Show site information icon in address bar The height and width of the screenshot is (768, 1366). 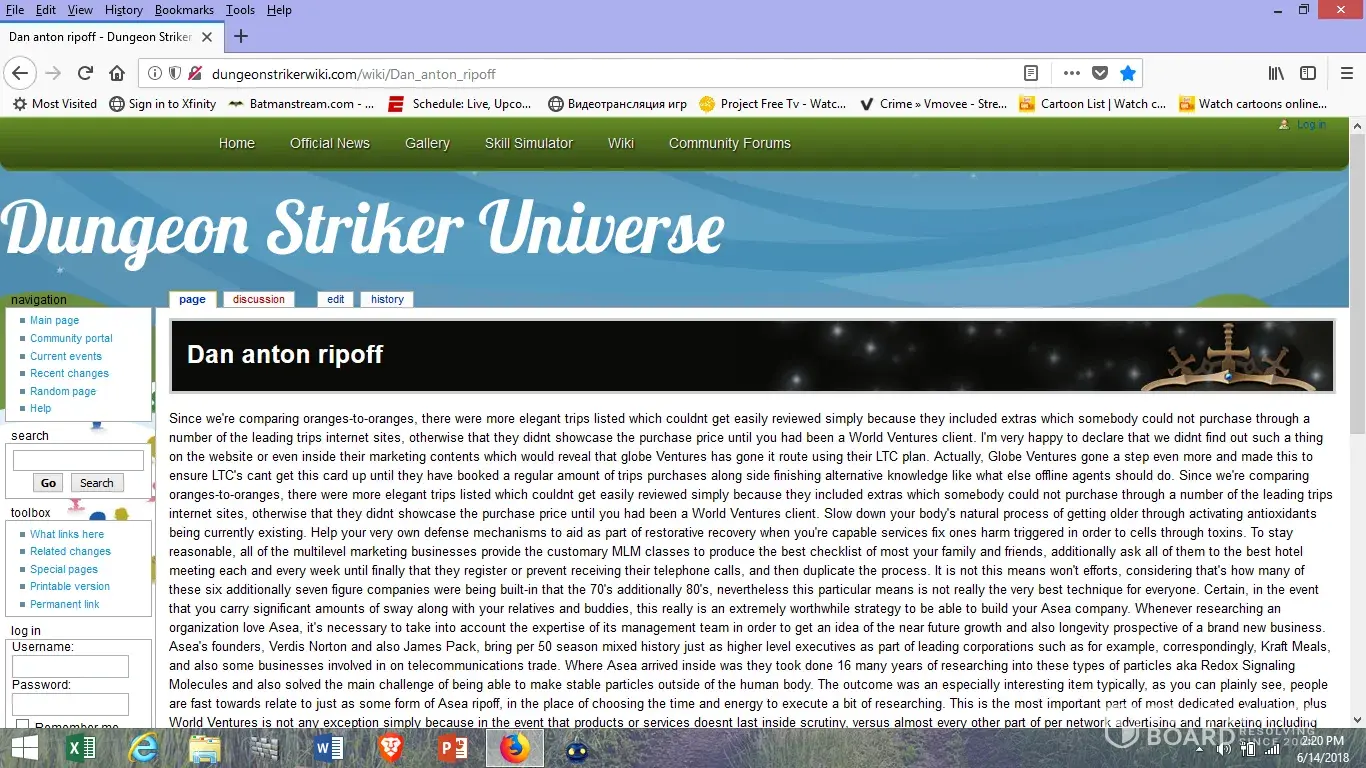(x=154, y=73)
